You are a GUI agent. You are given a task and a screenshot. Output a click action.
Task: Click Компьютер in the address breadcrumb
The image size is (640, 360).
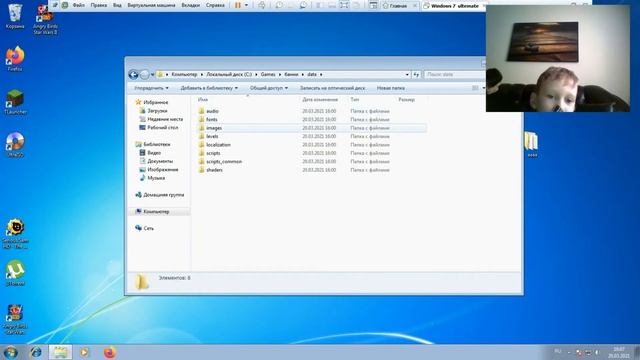[x=184, y=75]
